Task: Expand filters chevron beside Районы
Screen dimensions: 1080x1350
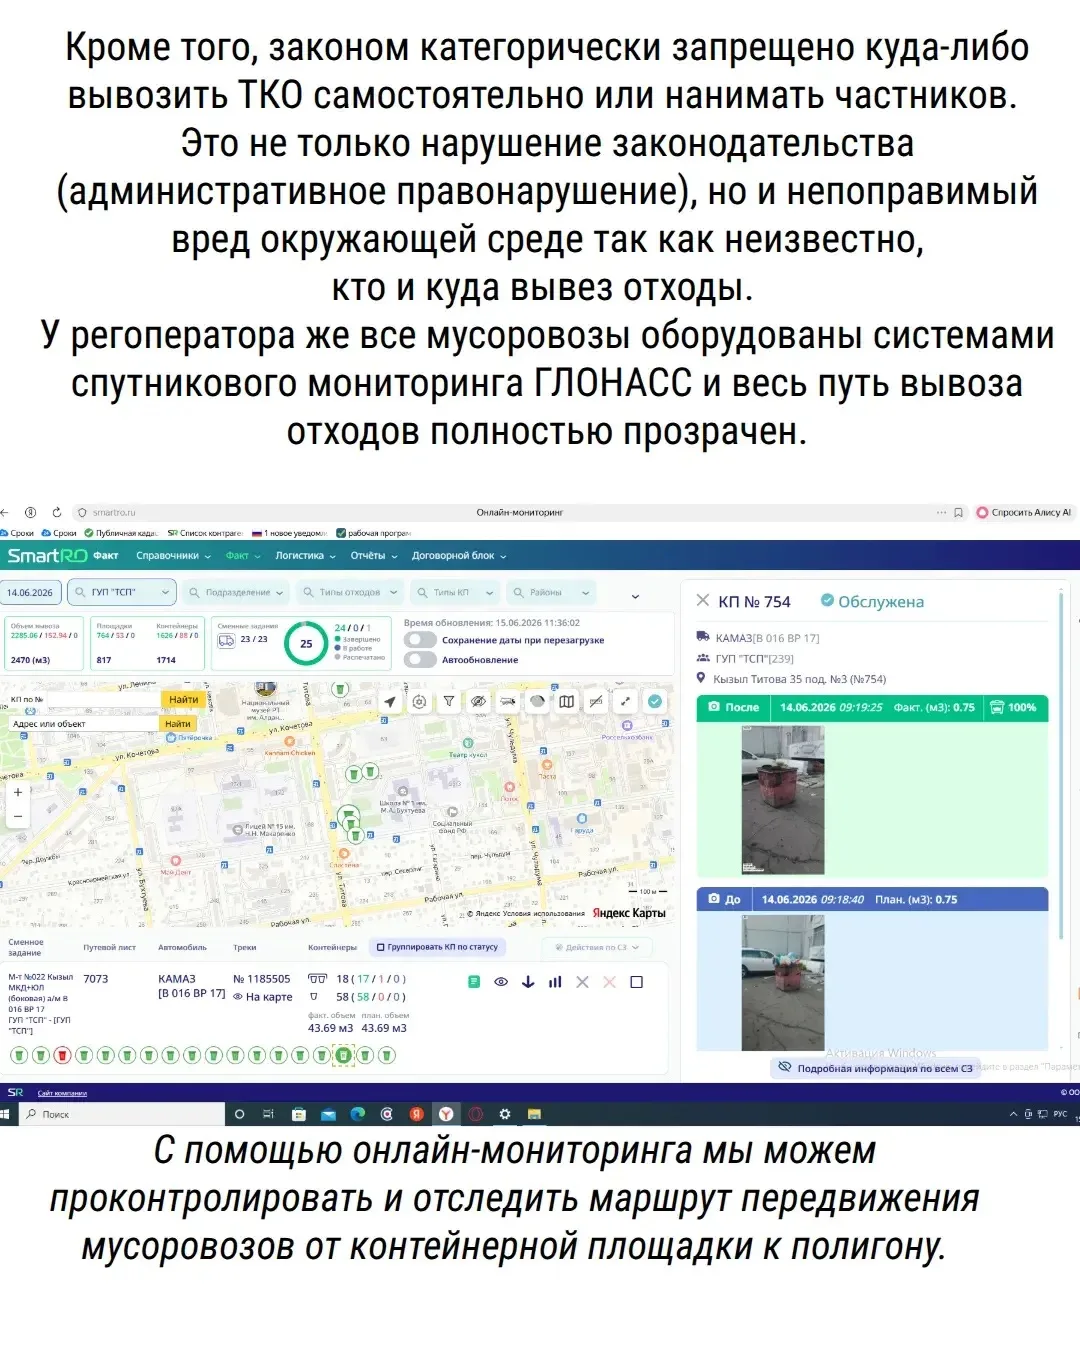Action: click(x=635, y=596)
